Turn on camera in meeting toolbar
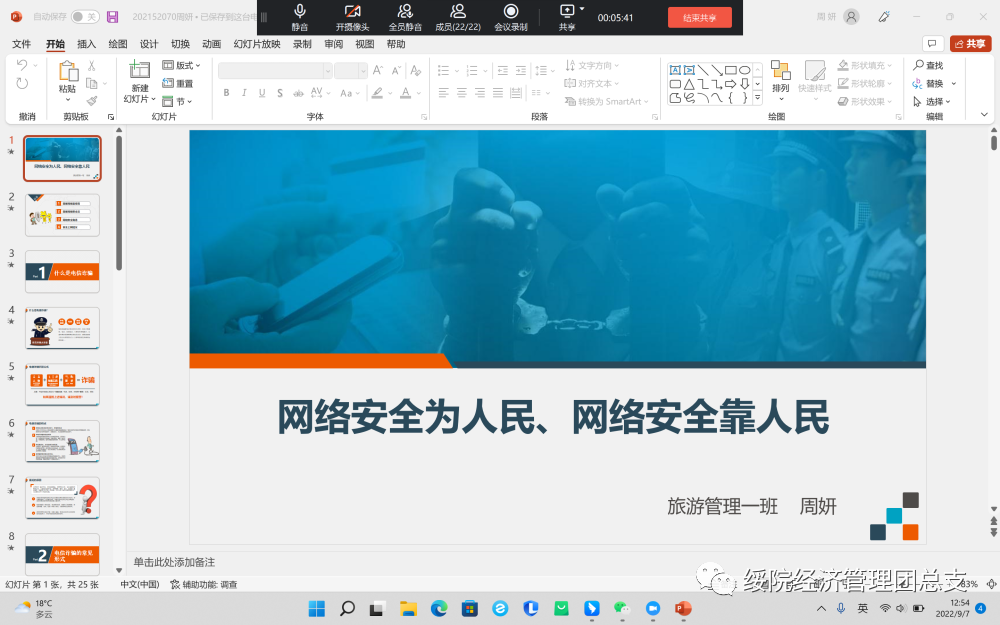The width and height of the screenshot is (1000, 625). 352,15
